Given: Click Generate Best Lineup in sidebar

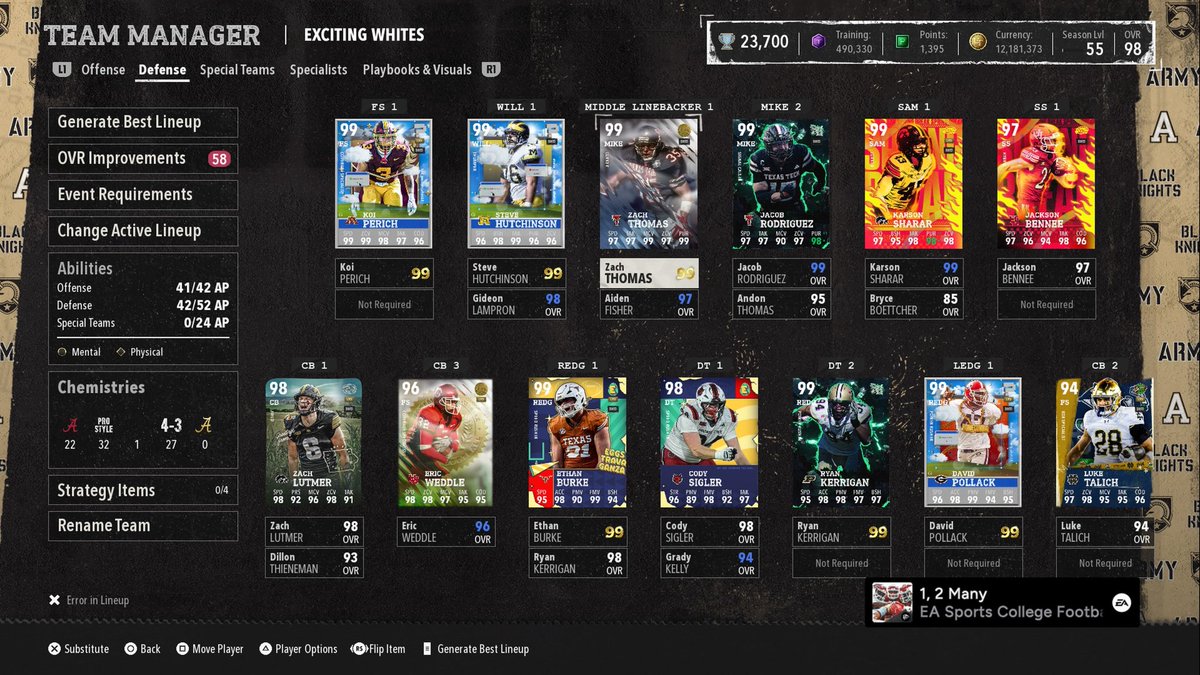Looking at the screenshot, I should [143, 122].
